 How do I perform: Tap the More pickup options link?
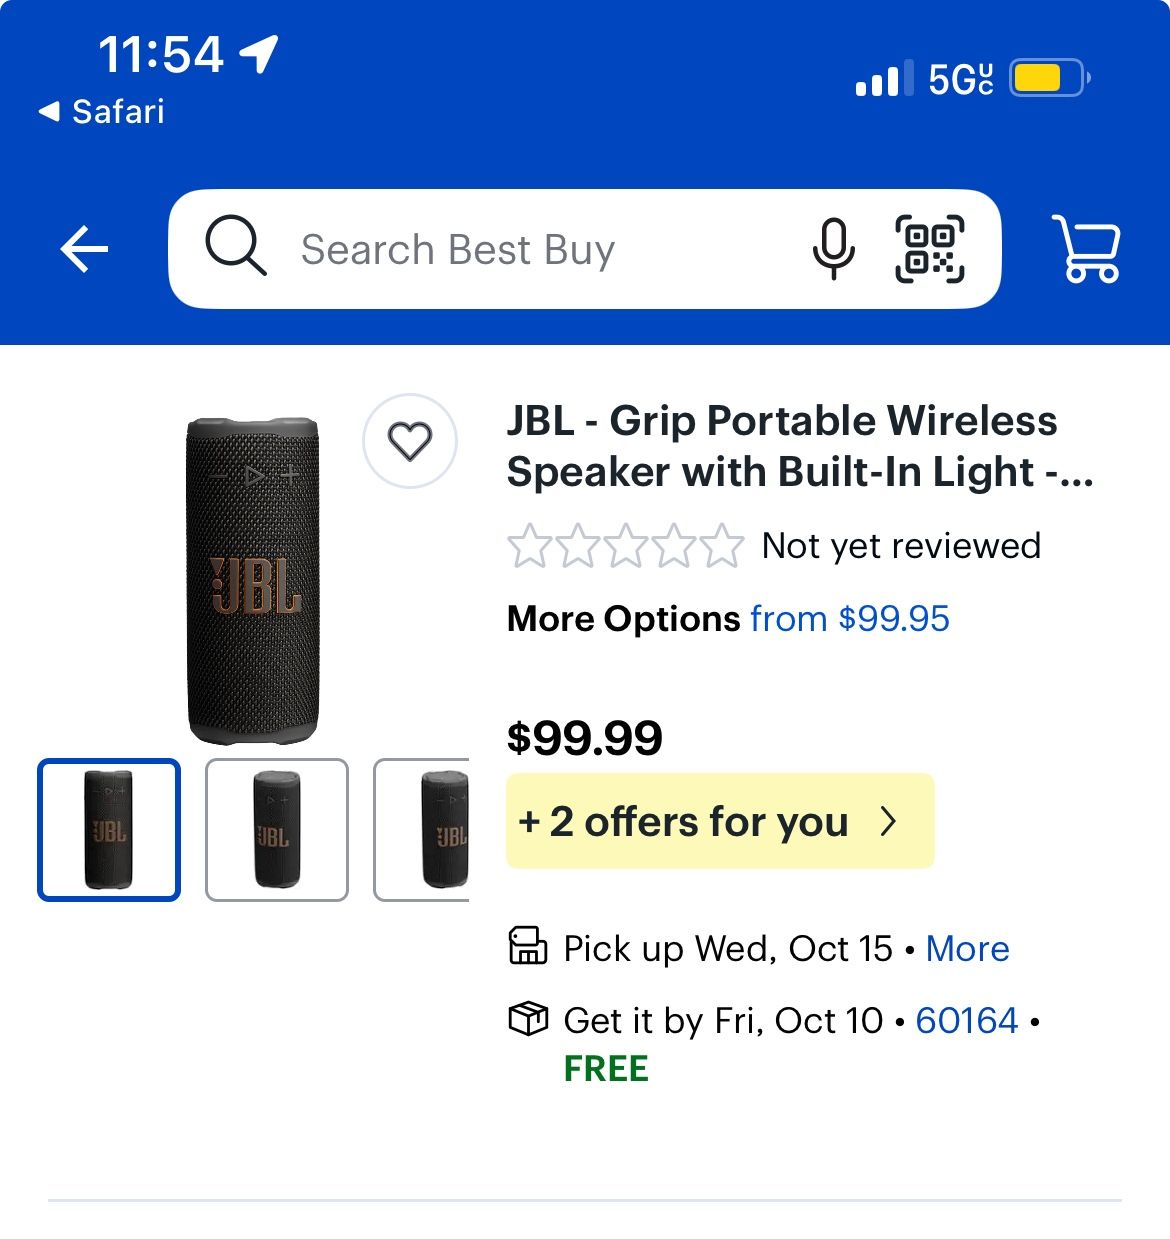point(967,948)
